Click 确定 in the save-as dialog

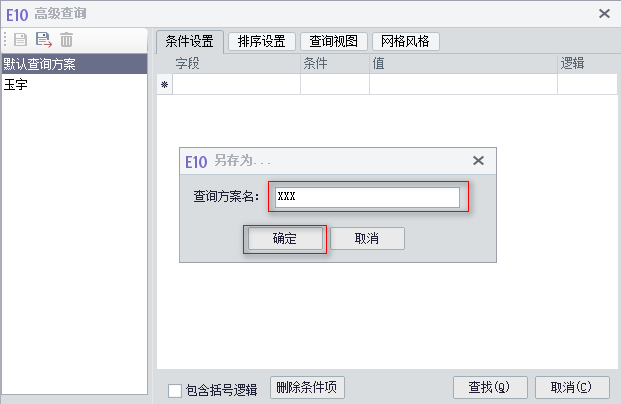[285, 239]
